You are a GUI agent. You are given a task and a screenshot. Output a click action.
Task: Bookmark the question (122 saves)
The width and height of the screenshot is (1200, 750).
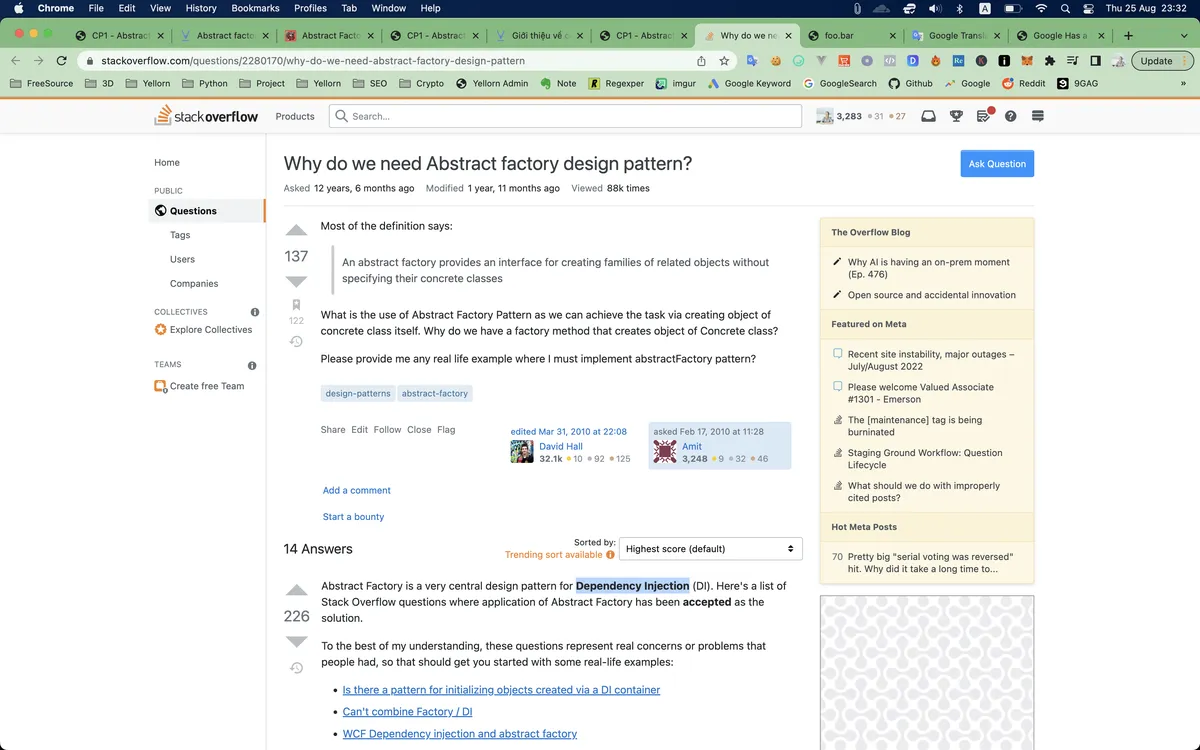pos(296,305)
